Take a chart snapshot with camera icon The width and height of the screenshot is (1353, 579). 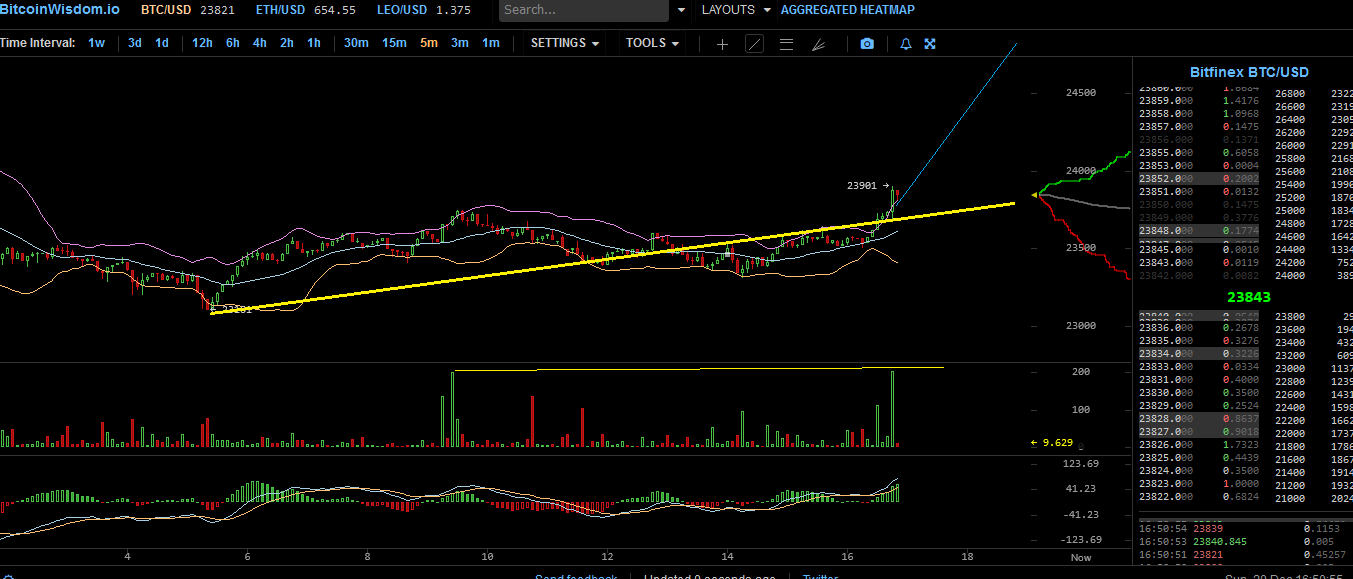coord(867,44)
